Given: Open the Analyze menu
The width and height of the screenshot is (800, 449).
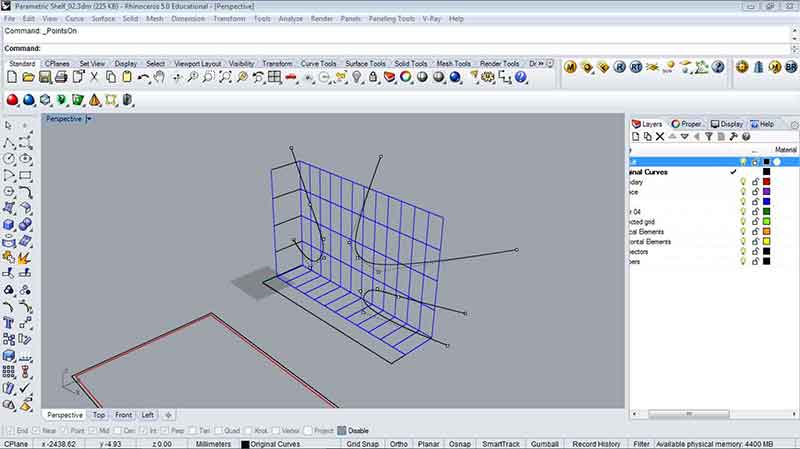Looking at the screenshot, I should (290, 19).
